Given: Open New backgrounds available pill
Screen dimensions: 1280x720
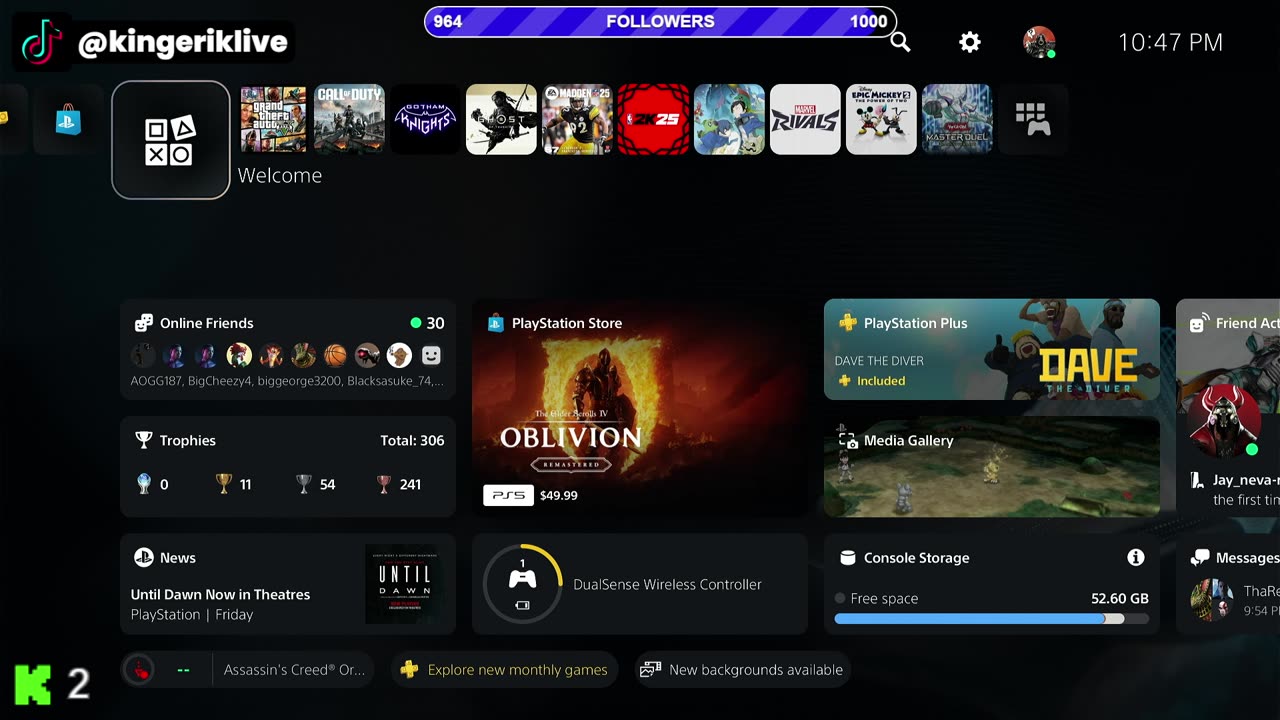Looking at the screenshot, I should click(x=743, y=670).
